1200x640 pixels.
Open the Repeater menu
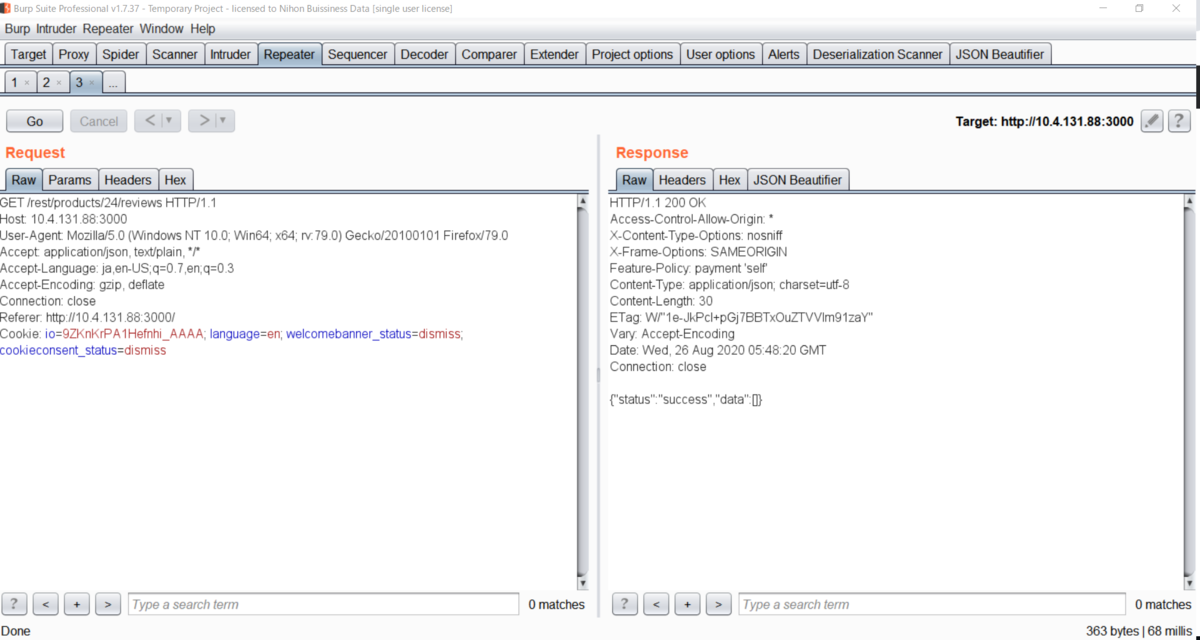point(109,29)
